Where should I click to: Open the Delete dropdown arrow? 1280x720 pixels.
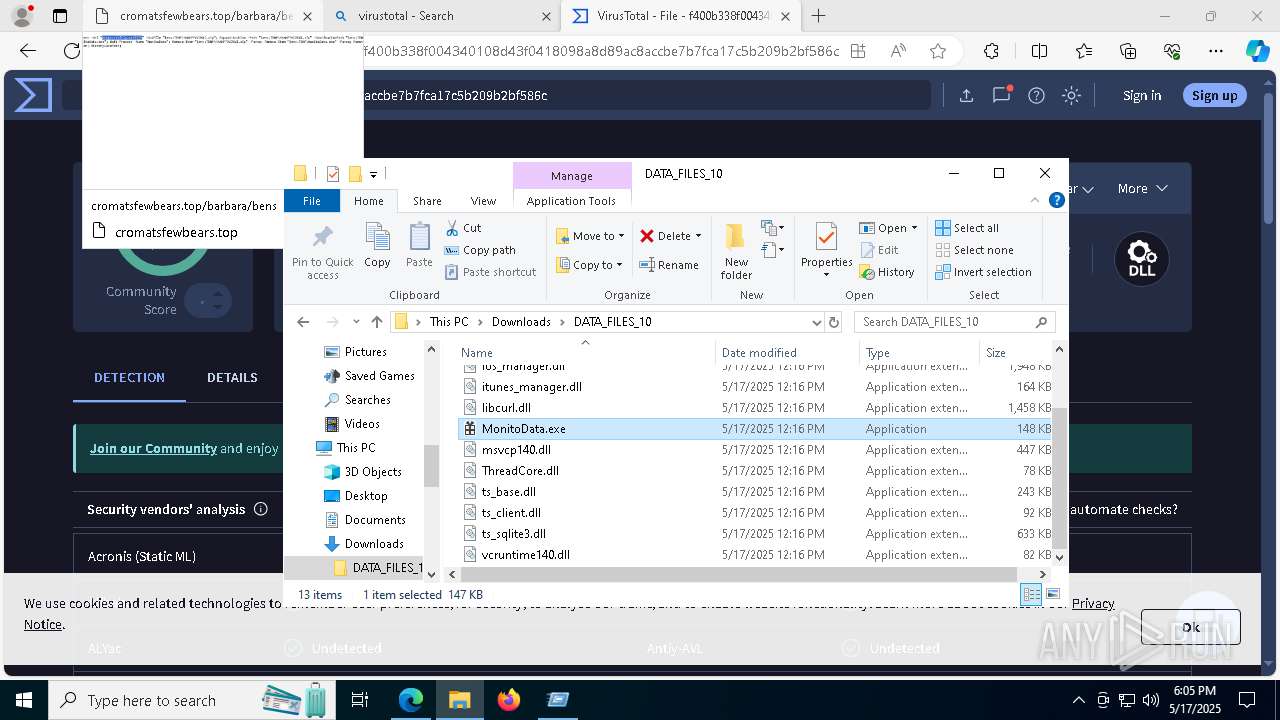[698, 236]
